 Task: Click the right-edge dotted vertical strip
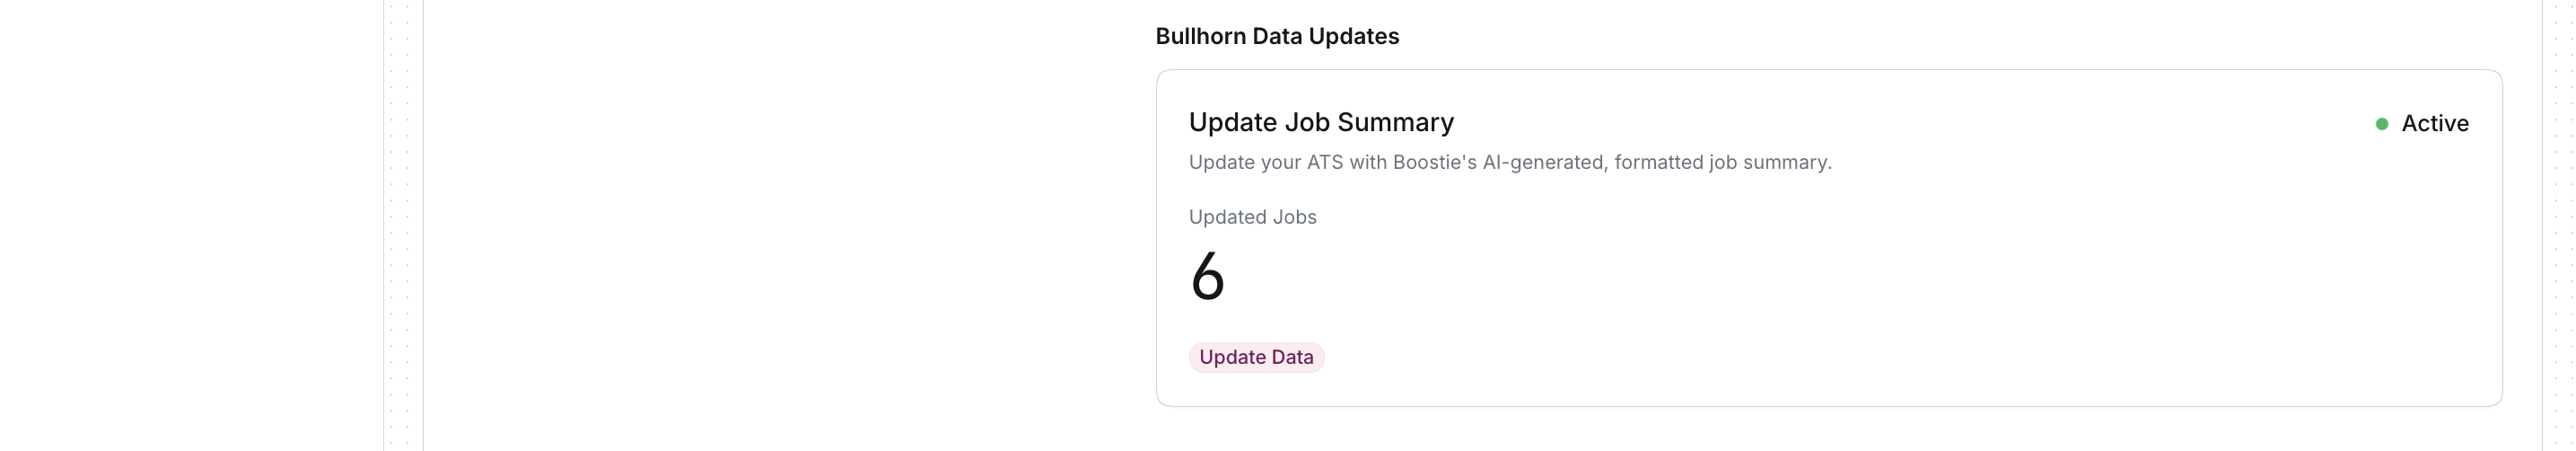tap(2558, 225)
